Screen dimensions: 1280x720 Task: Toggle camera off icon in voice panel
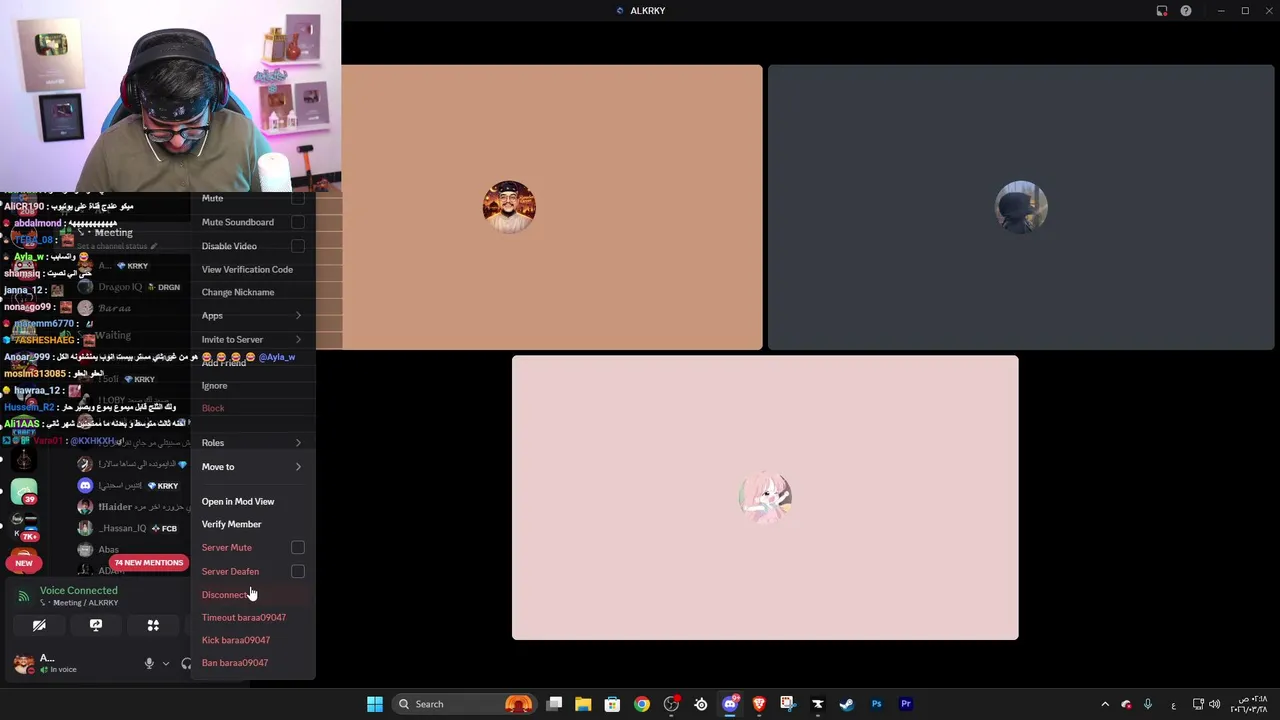(39, 625)
